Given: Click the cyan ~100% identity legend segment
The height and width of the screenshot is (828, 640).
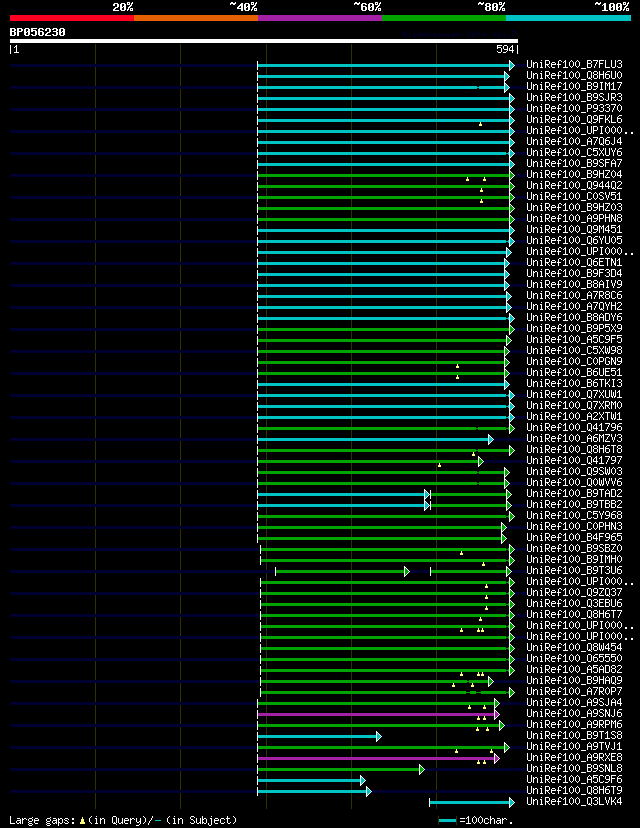Looking at the screenshot, I should (x=568, y=18).
